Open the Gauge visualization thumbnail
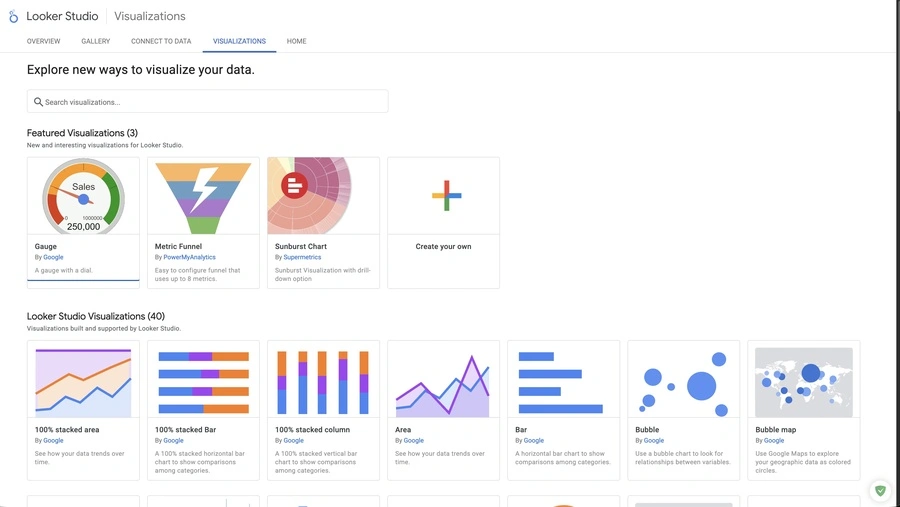The image size is (900, 507). pyautogui.click(x=83, y=196)
